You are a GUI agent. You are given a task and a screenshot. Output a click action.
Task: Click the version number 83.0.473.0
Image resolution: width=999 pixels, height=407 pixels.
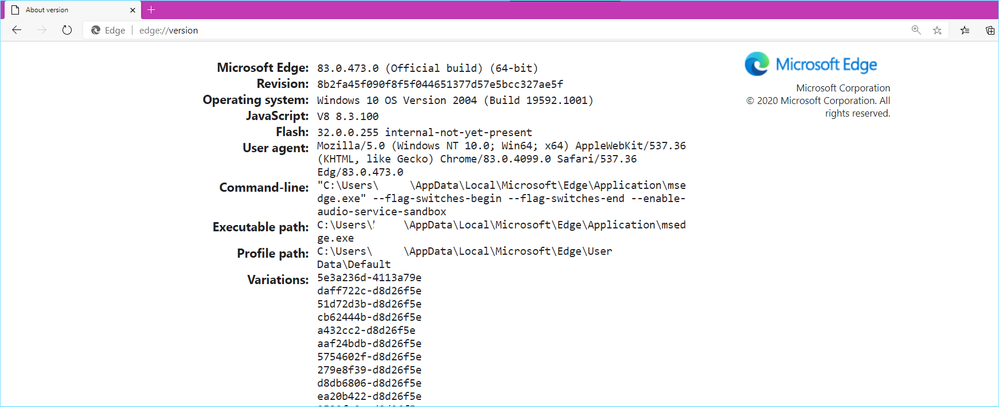point(349,68)
